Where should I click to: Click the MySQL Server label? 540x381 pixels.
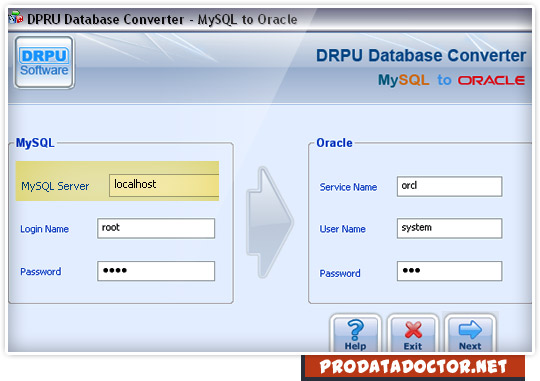click(x=55, y=186)
